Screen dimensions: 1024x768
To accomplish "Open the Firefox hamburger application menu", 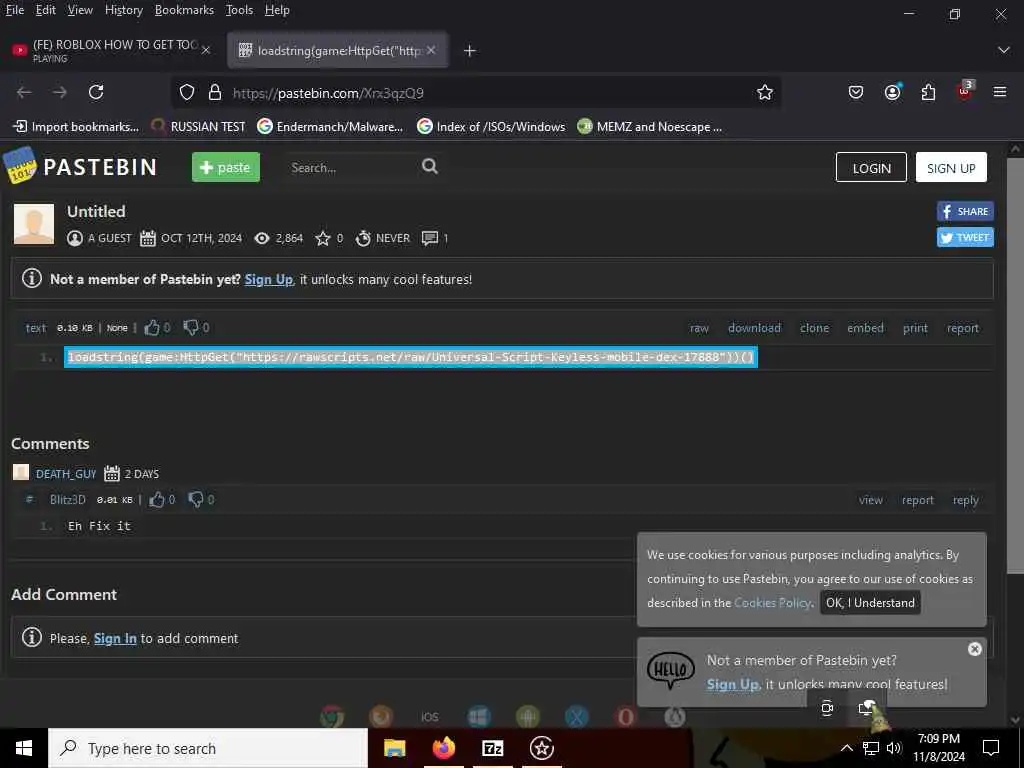I will tap(1000, 92).
